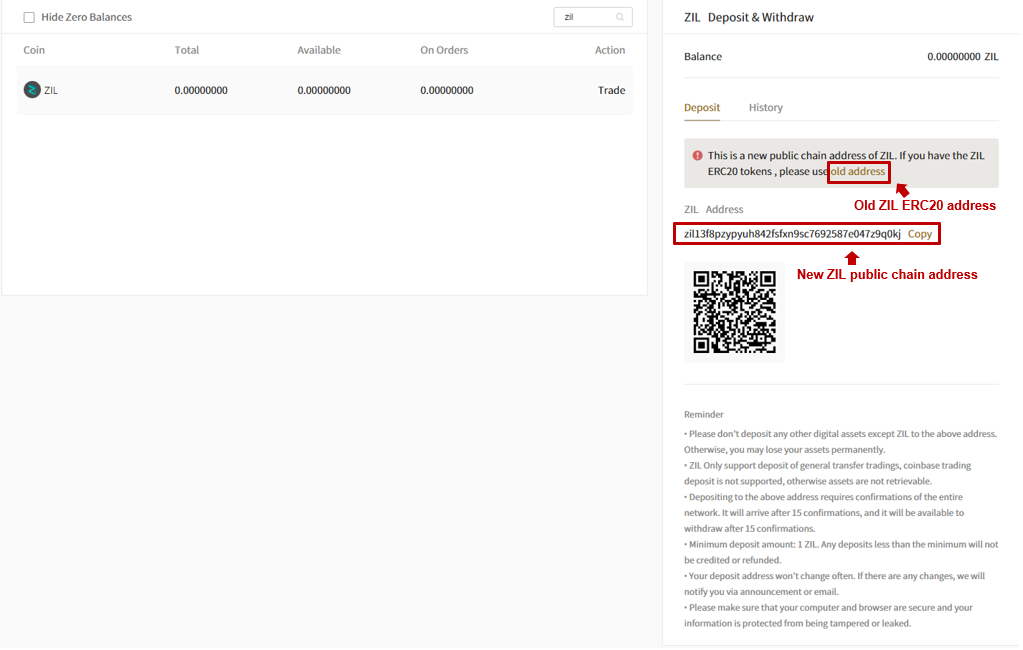
Task: Click the 'Minimum deposit amount: 1 ZIL' reminder
Action: [841, 552]
